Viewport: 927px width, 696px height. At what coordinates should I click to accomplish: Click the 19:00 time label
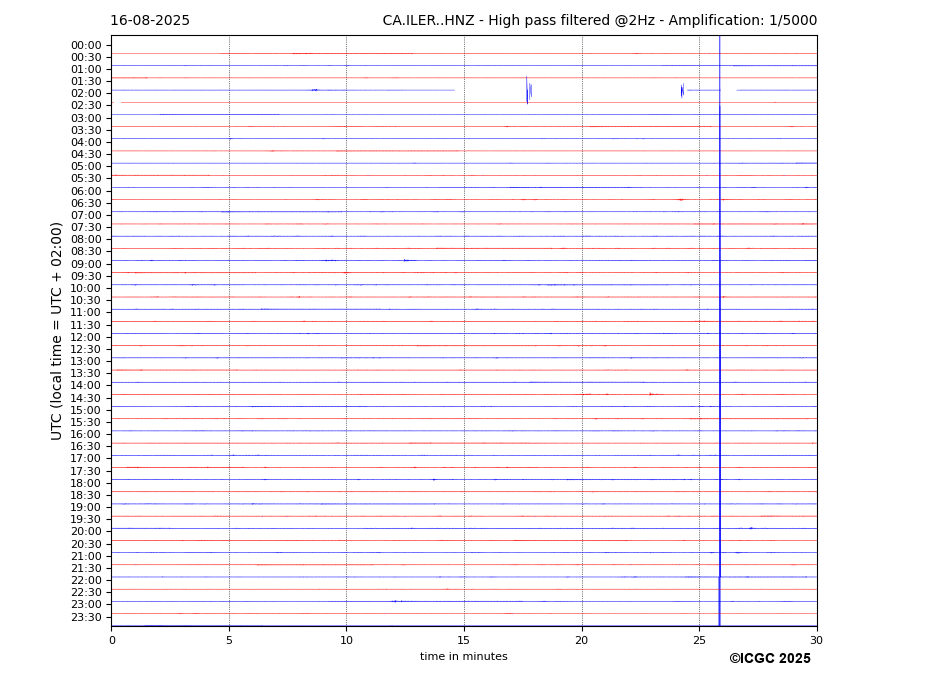pos(86,507)
